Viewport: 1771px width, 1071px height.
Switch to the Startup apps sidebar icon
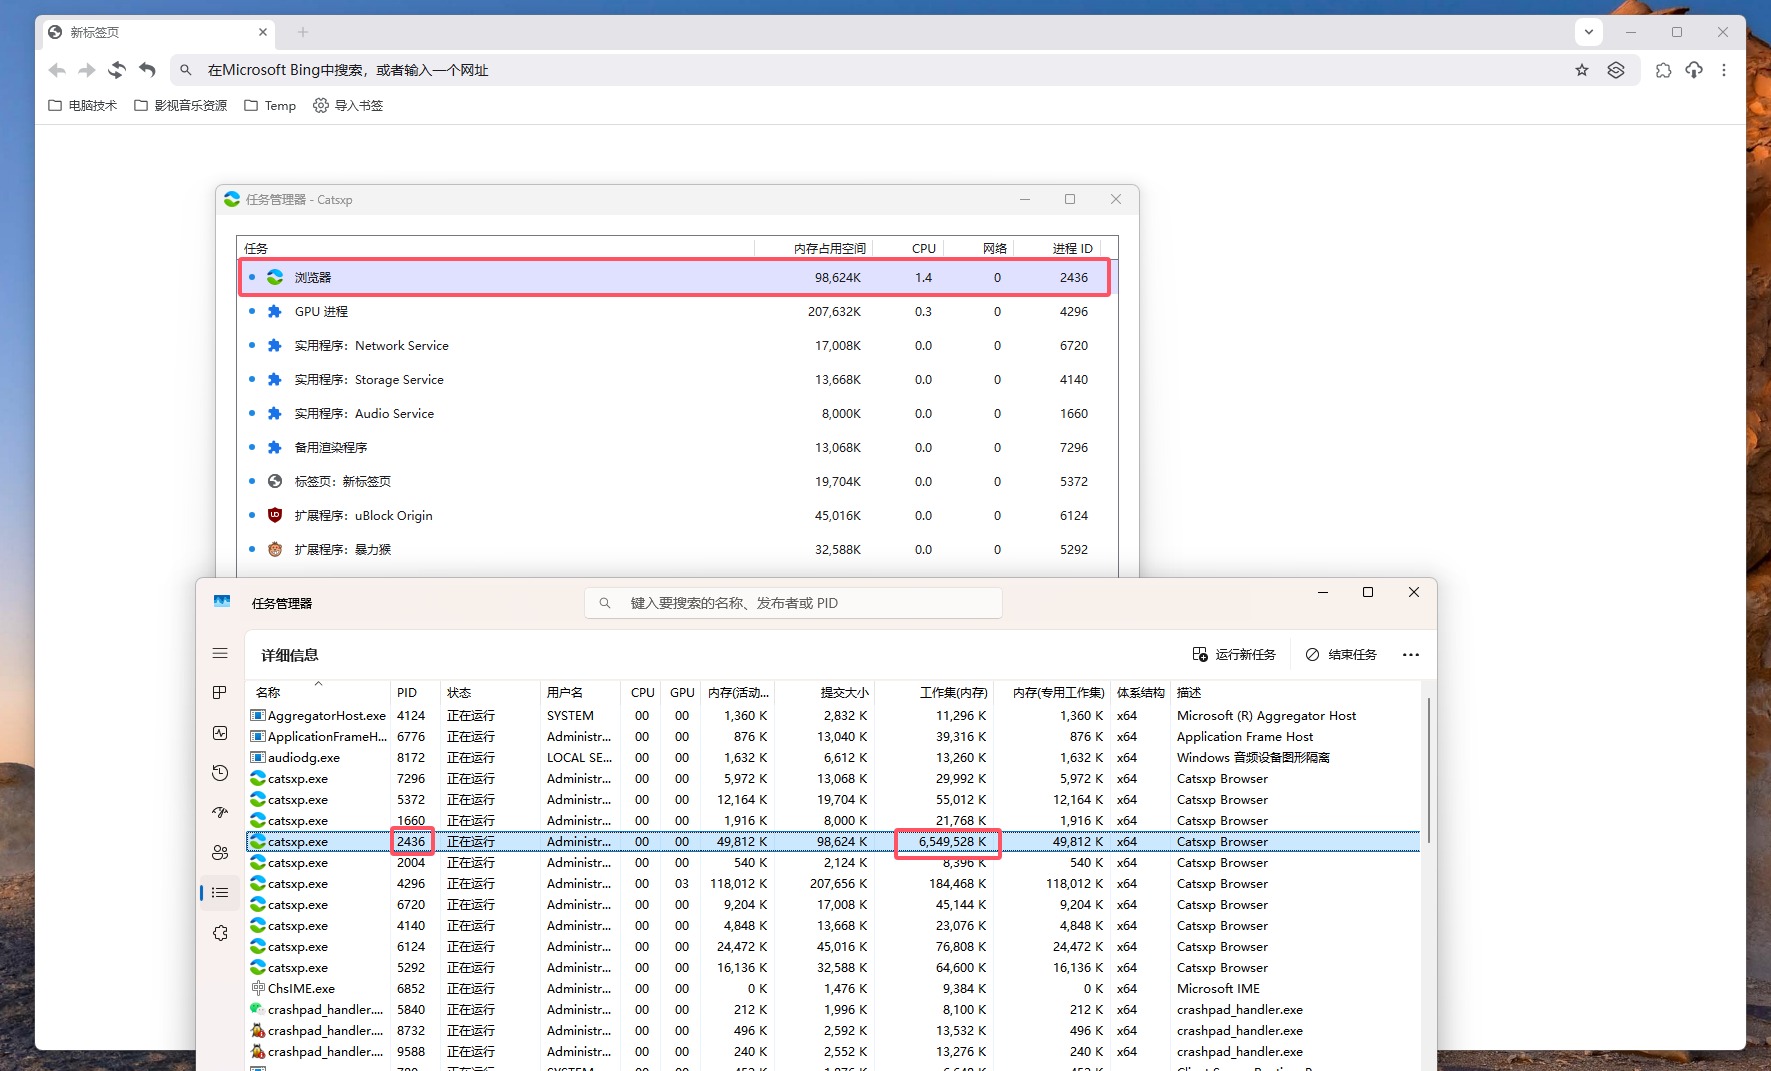tap(220, 813)
